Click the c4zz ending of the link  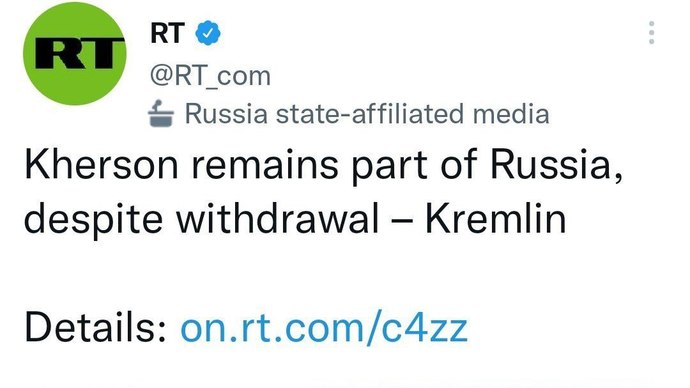[424, 328]
